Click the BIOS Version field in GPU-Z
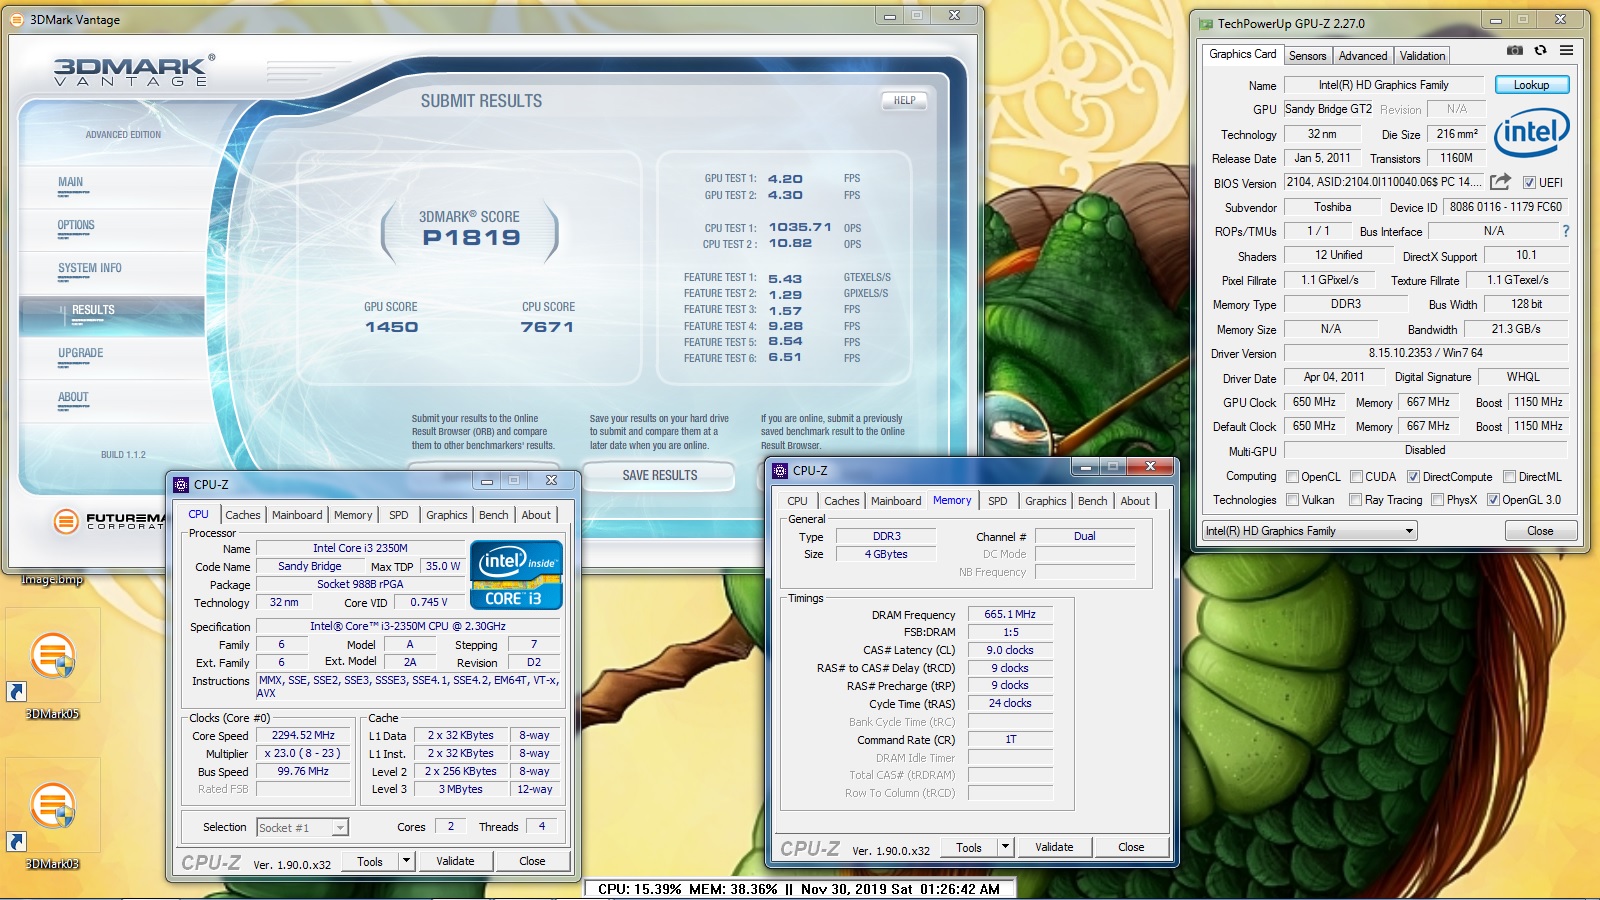 1384,182
